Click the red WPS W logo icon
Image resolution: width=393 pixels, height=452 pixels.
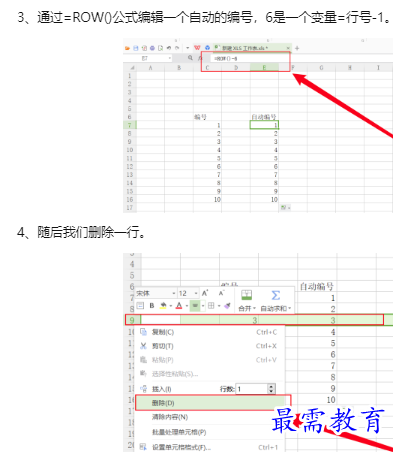197,48
